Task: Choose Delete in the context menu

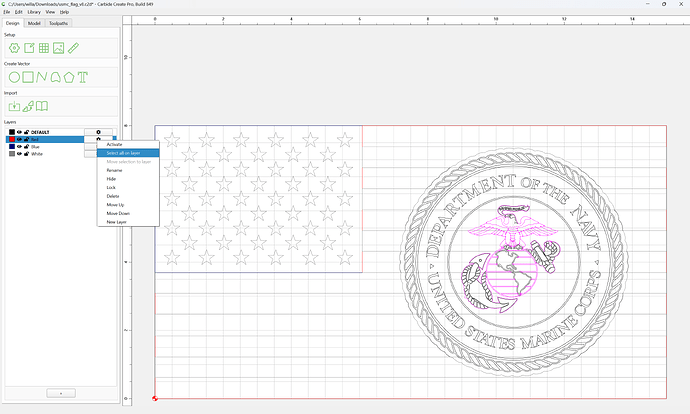Action: pos(128,196)
